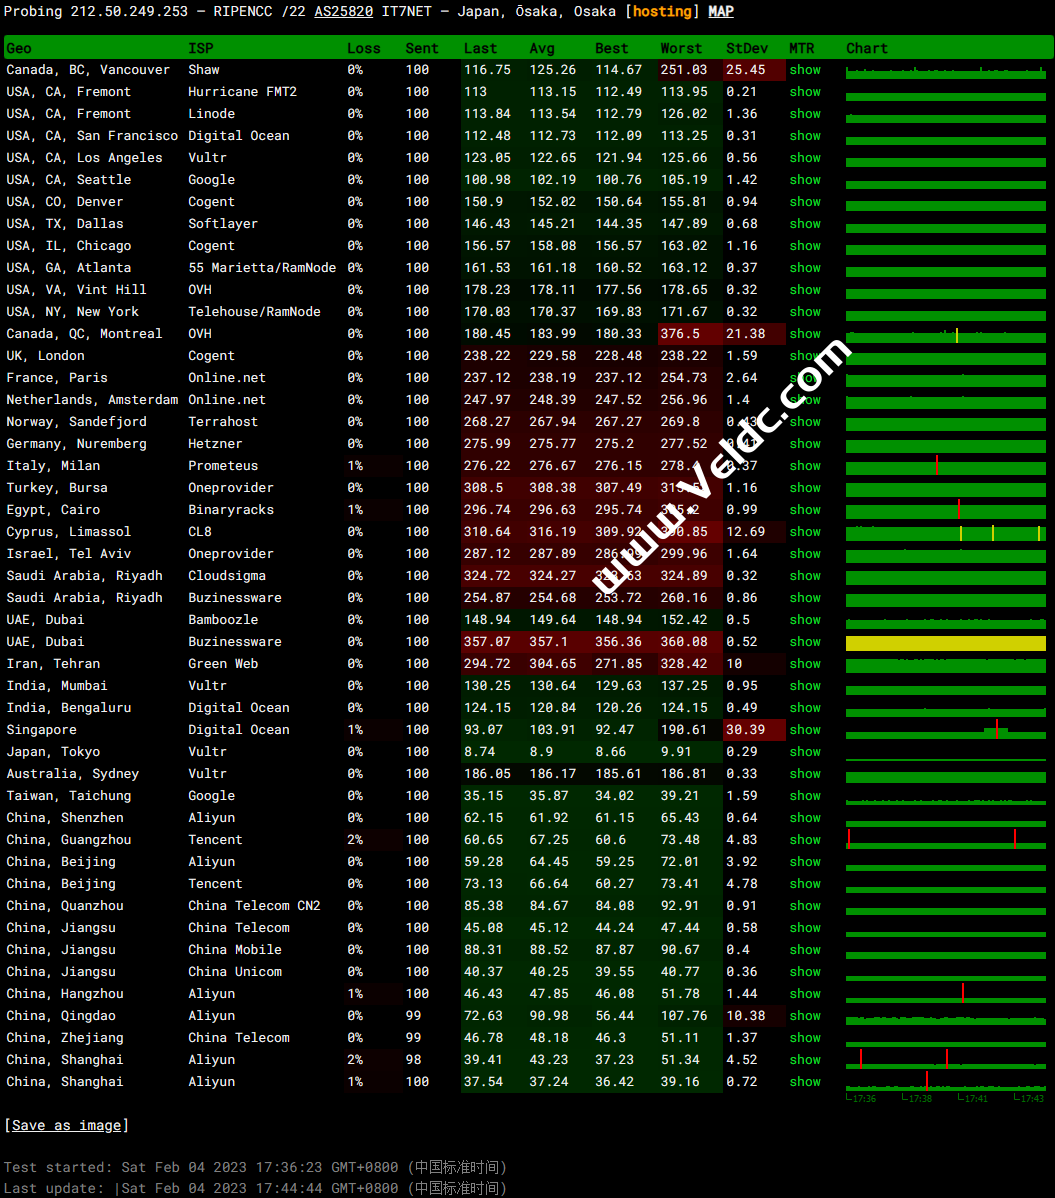1055x1198 pixels.
Task: Show MTR for Australia Sydney Vultr
Action: coord(804,774)
